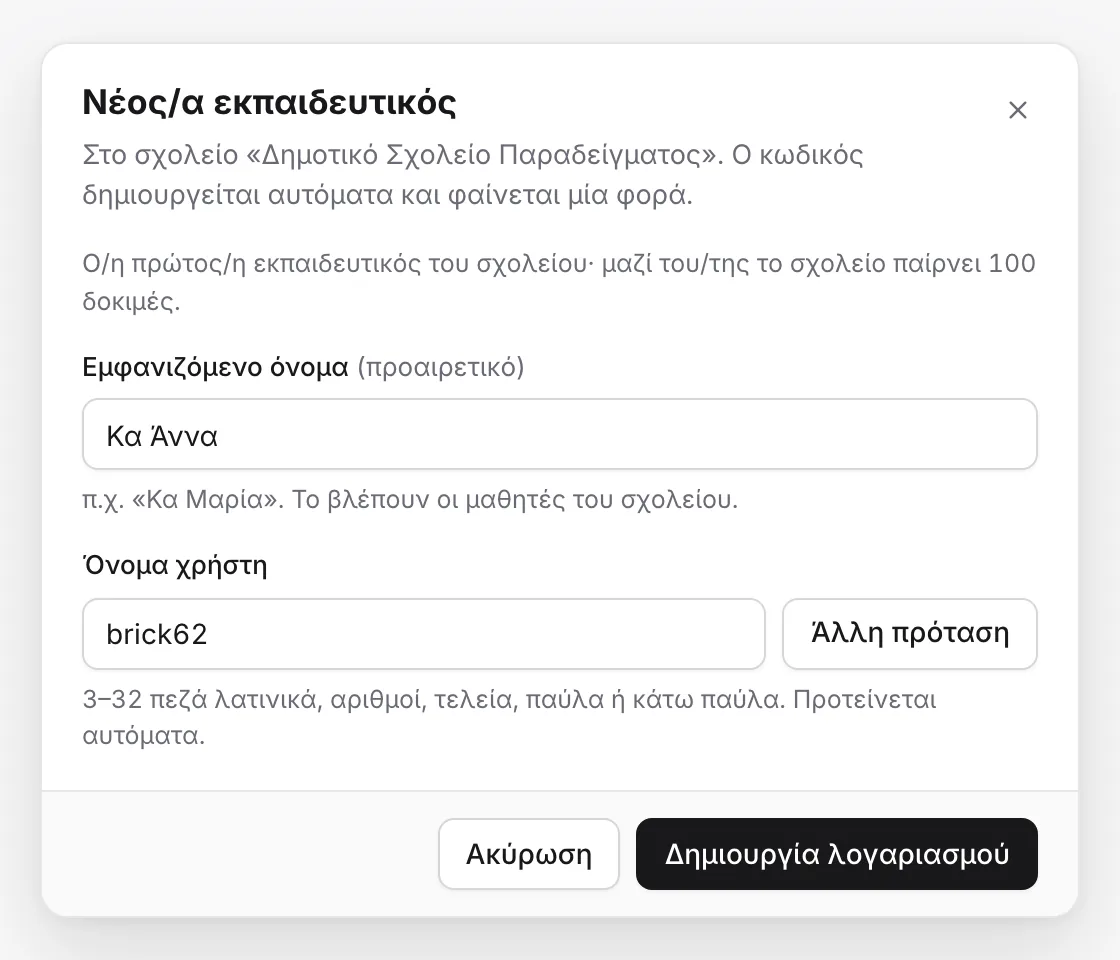The image size is (1120, 960).
Task: Cancel with the Ακύρωση button
Action: [x=529, y=854]
